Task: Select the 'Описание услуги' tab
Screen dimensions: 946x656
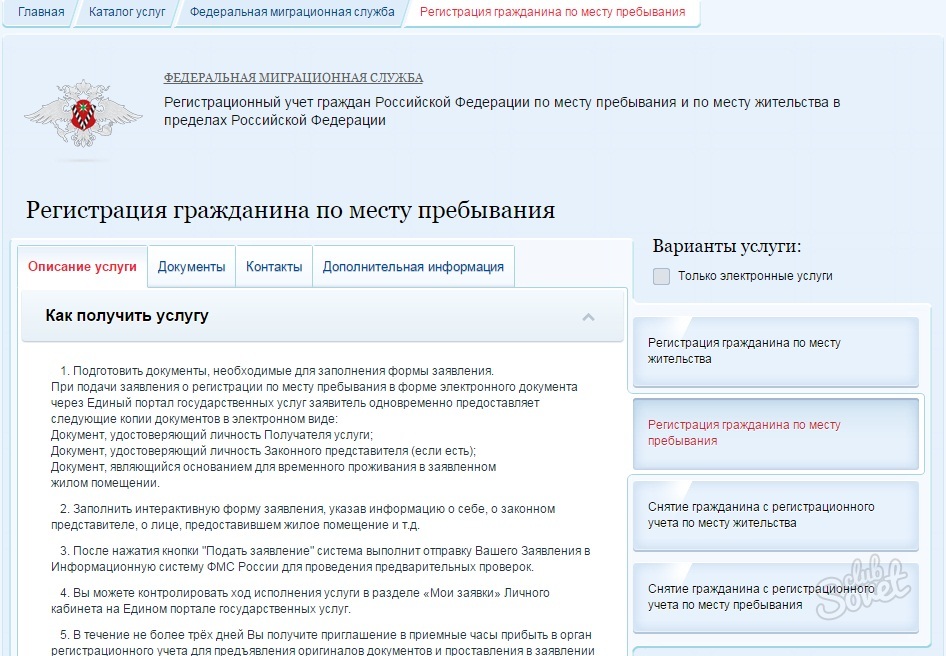Action: click(x=83, y=267)
